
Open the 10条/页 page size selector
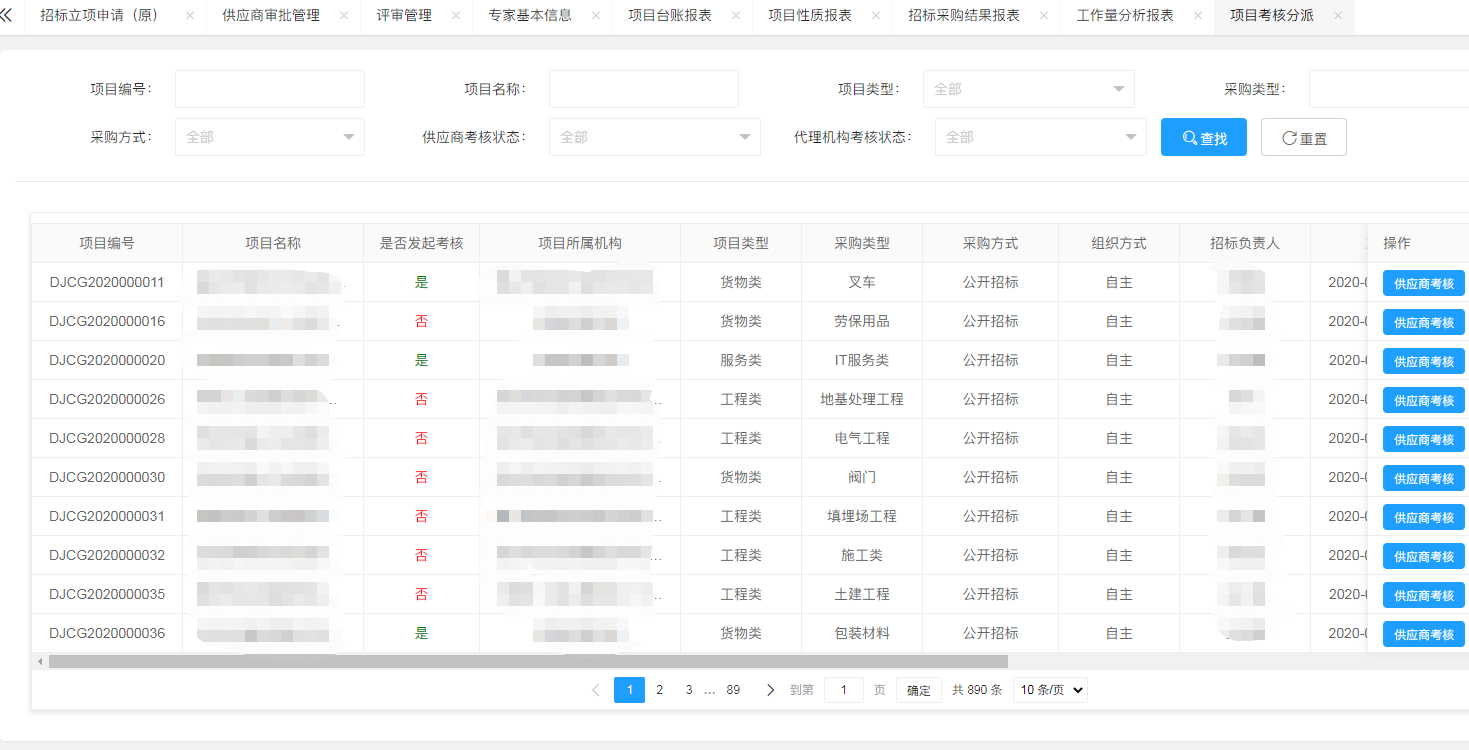tap(1049, 689)
